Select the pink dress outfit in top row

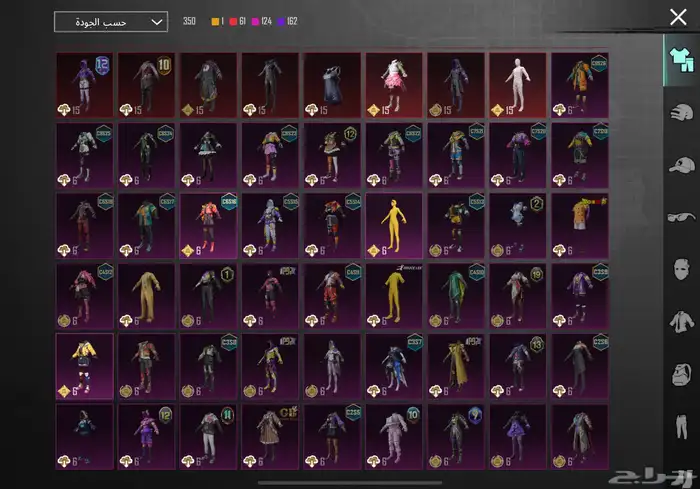tap(394, 85)
